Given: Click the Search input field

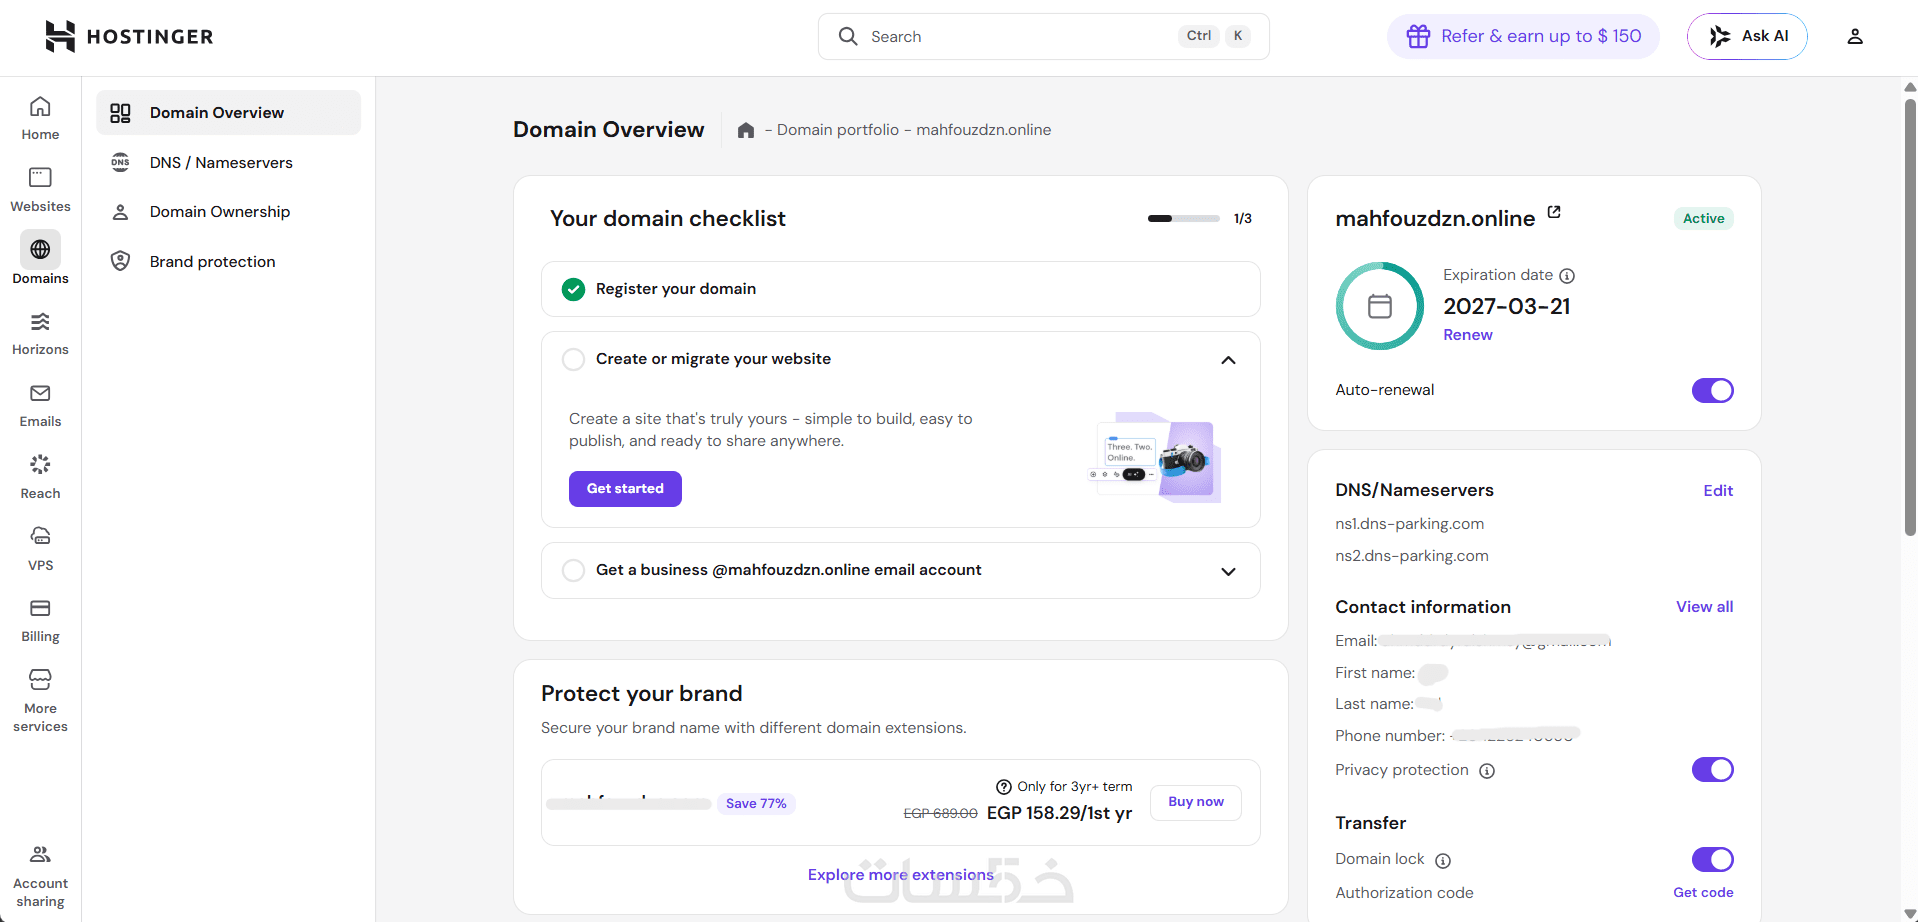Looking at the screenshot, I should [1020, 37].
